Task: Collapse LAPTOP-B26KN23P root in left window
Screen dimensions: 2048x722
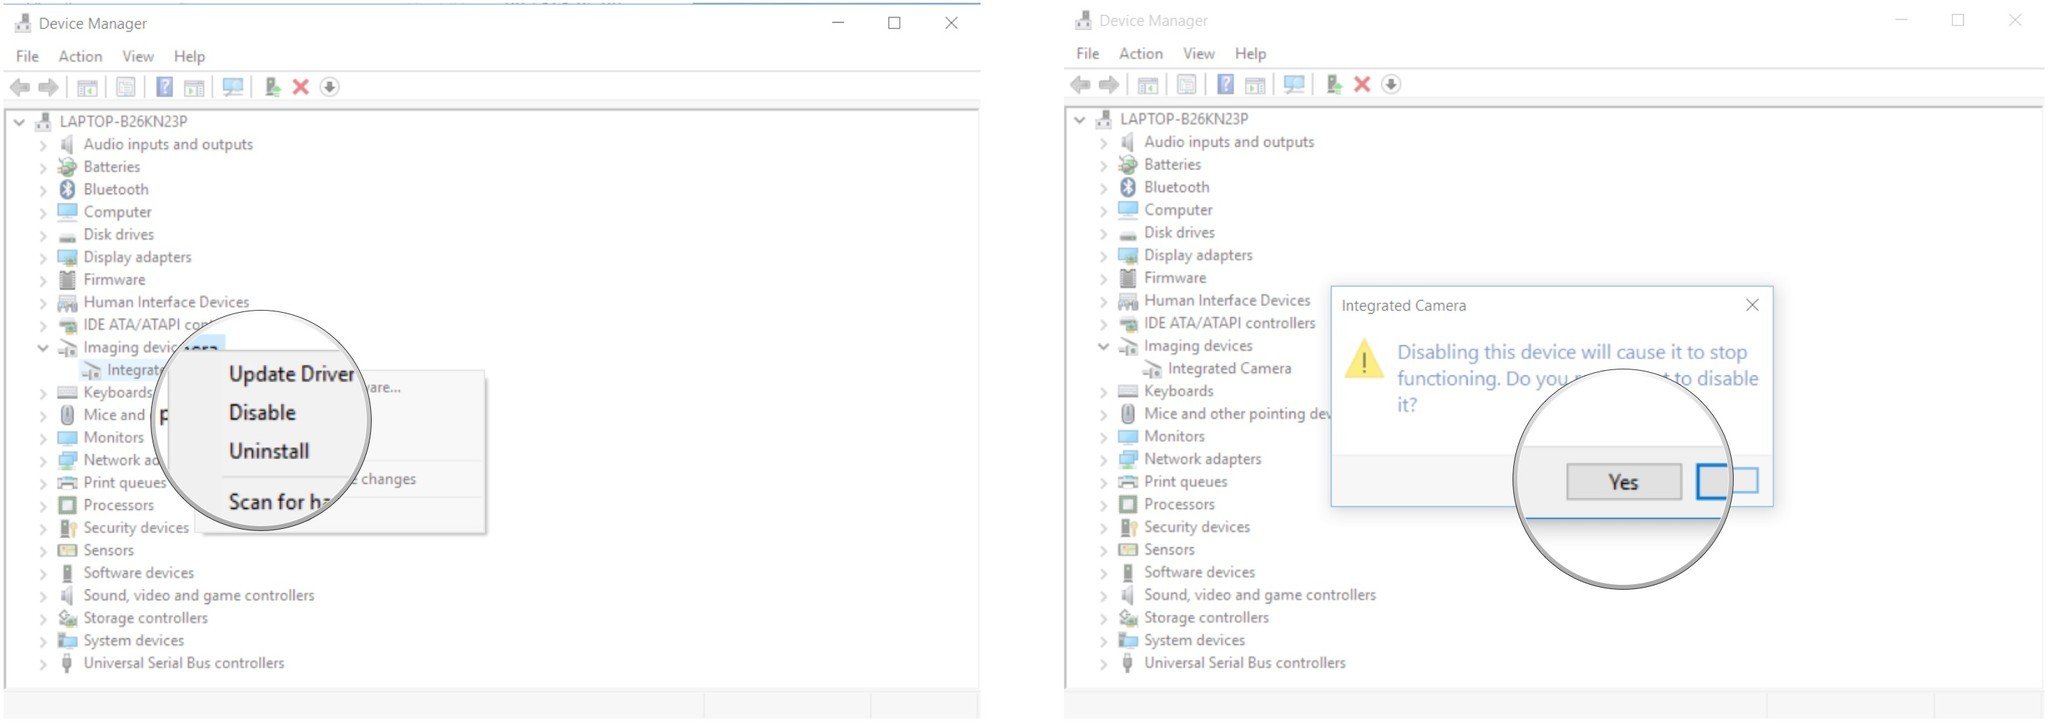Action: tap(19, 121)
